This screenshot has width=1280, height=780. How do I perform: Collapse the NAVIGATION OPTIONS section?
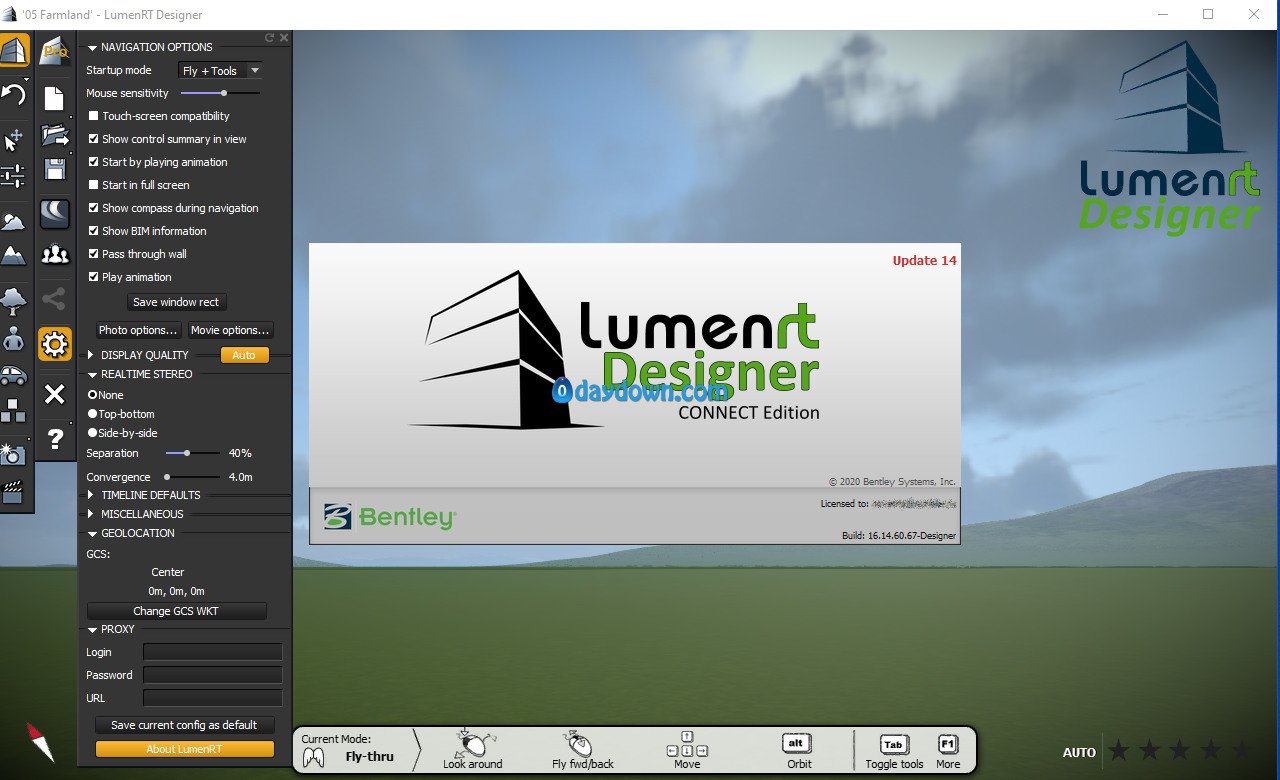click(92, 47)
